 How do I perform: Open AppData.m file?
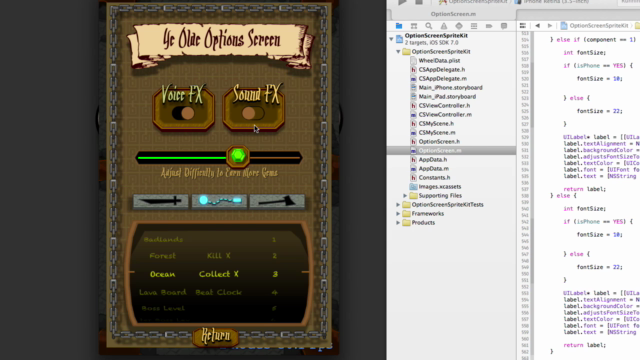coord(433,169)
